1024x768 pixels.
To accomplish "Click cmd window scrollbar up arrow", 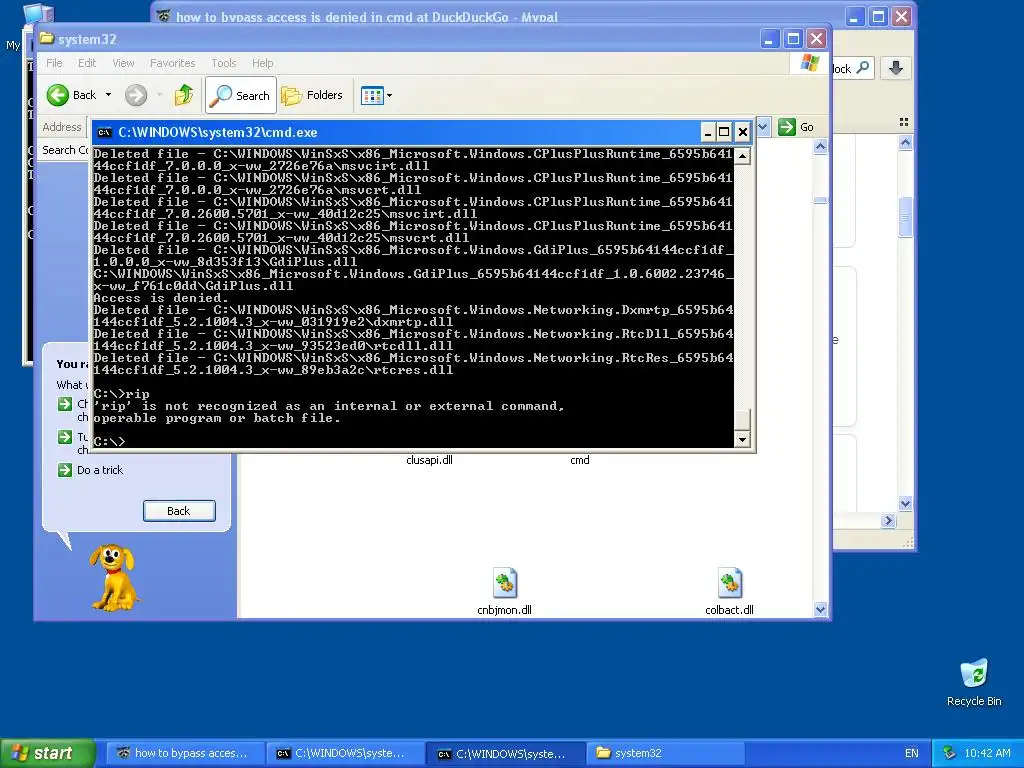I will pyautogui.click(x=742, y=156).
